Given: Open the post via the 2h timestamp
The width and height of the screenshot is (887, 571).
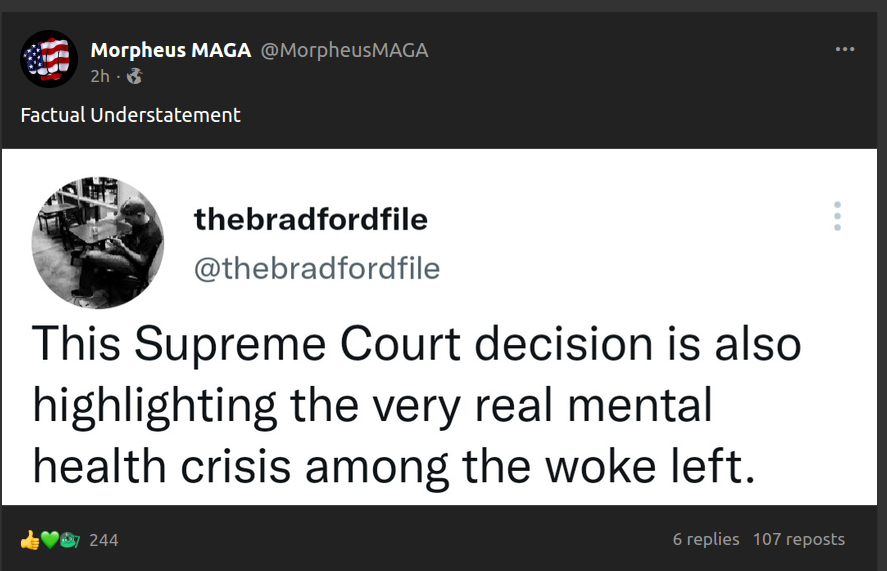Looking at the screenshot, I should tap(99, 76).
